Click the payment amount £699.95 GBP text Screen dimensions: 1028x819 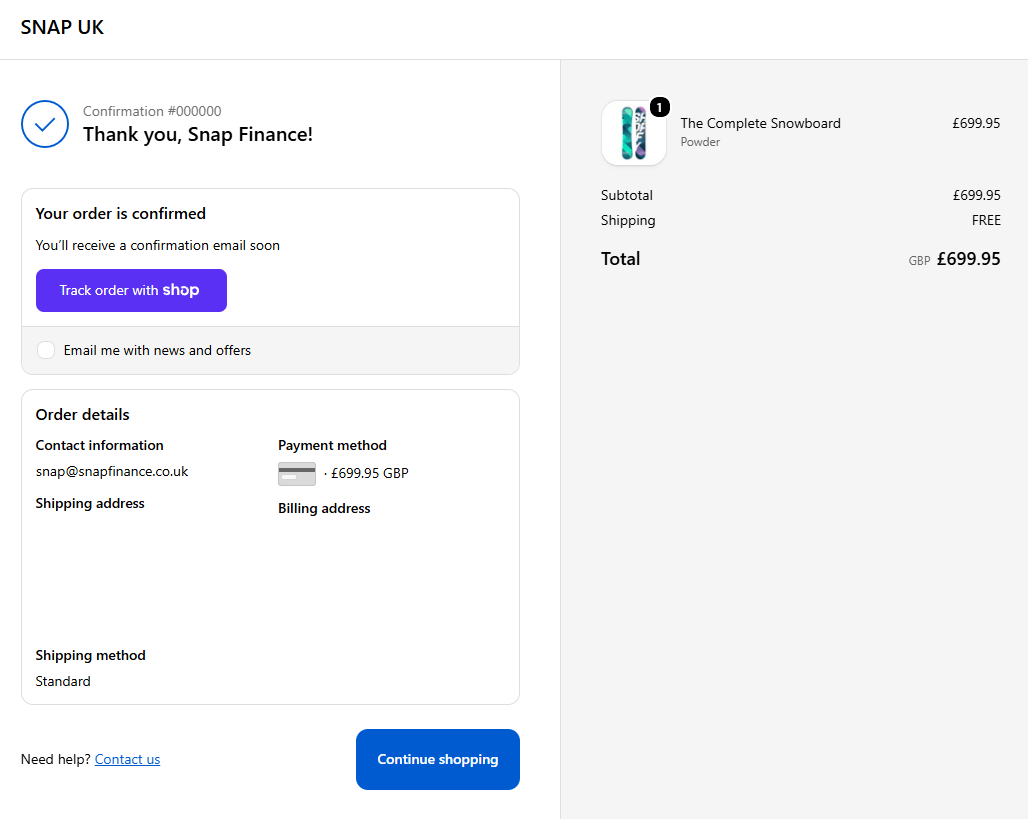tap(370, 473)
